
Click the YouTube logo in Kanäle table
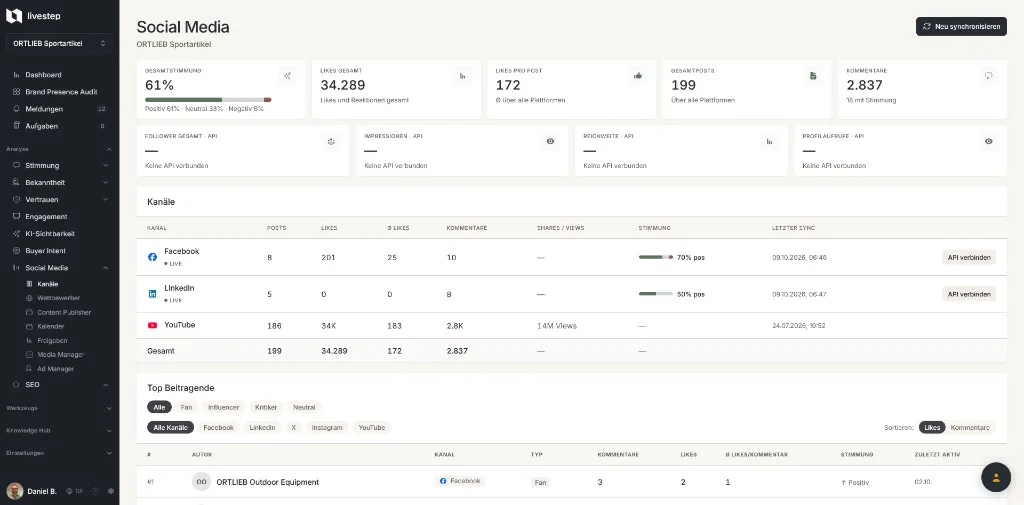click(152, 325)
